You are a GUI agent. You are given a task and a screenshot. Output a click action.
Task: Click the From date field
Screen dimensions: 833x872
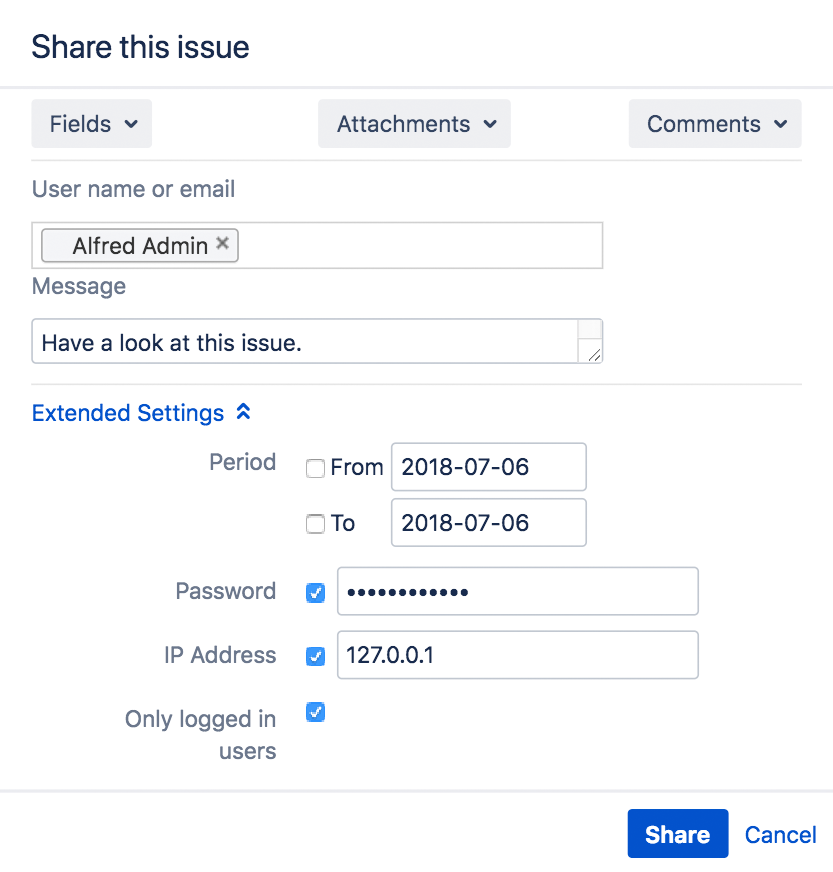click(x=488, y=467)
